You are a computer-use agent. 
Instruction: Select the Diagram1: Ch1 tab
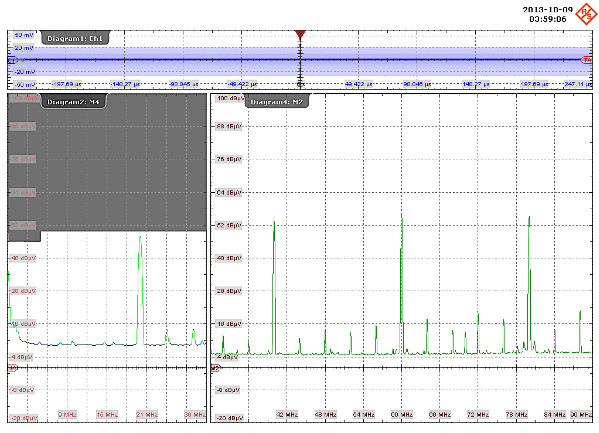74,38
